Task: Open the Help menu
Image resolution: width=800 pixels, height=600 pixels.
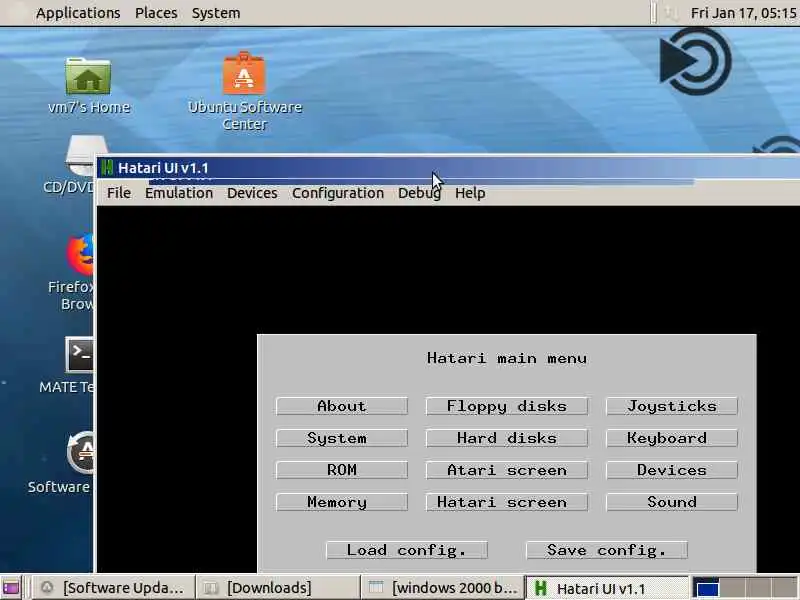Action: click(470, 193)
